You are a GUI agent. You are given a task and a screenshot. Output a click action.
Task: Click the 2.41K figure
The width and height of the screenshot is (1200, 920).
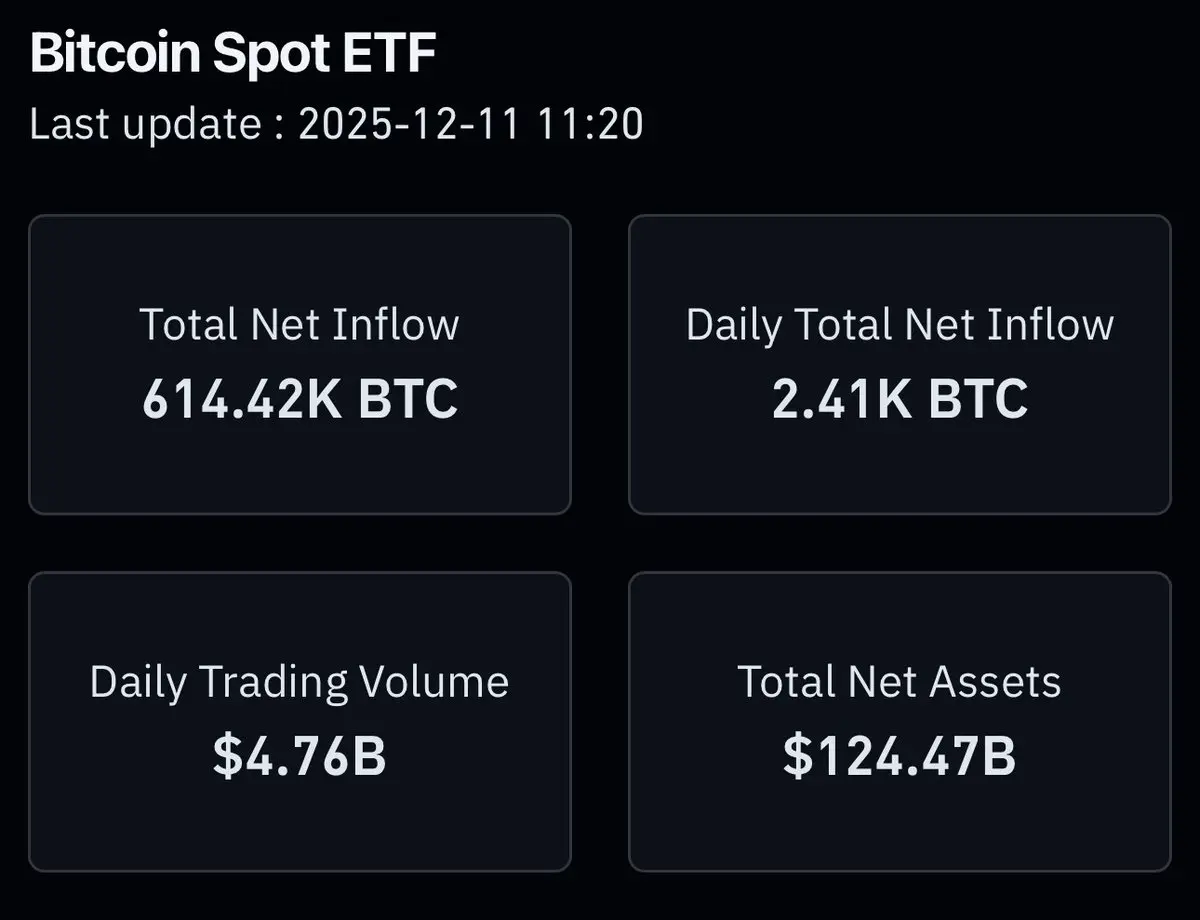click(x=842, y=399)
